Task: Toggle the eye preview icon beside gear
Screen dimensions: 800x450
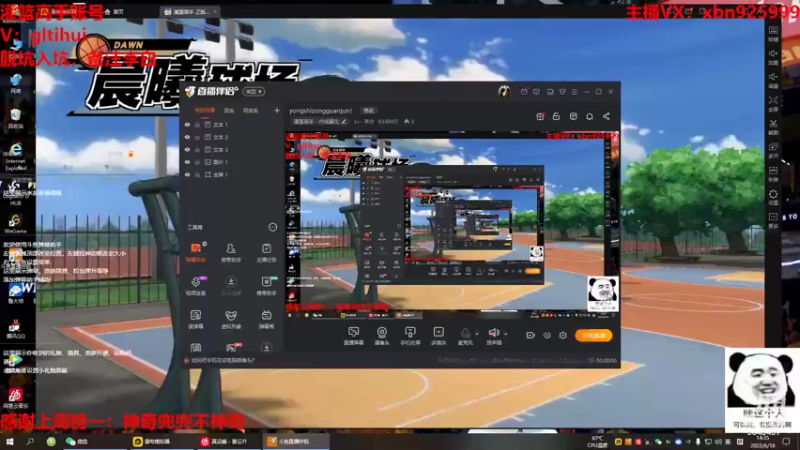Action: (x=547, y=335)
